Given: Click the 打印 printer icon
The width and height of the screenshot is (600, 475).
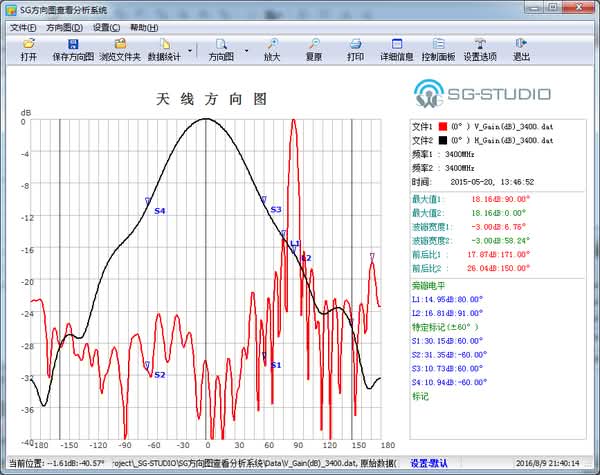Looking at the screenshot, I should pos(355,44).
